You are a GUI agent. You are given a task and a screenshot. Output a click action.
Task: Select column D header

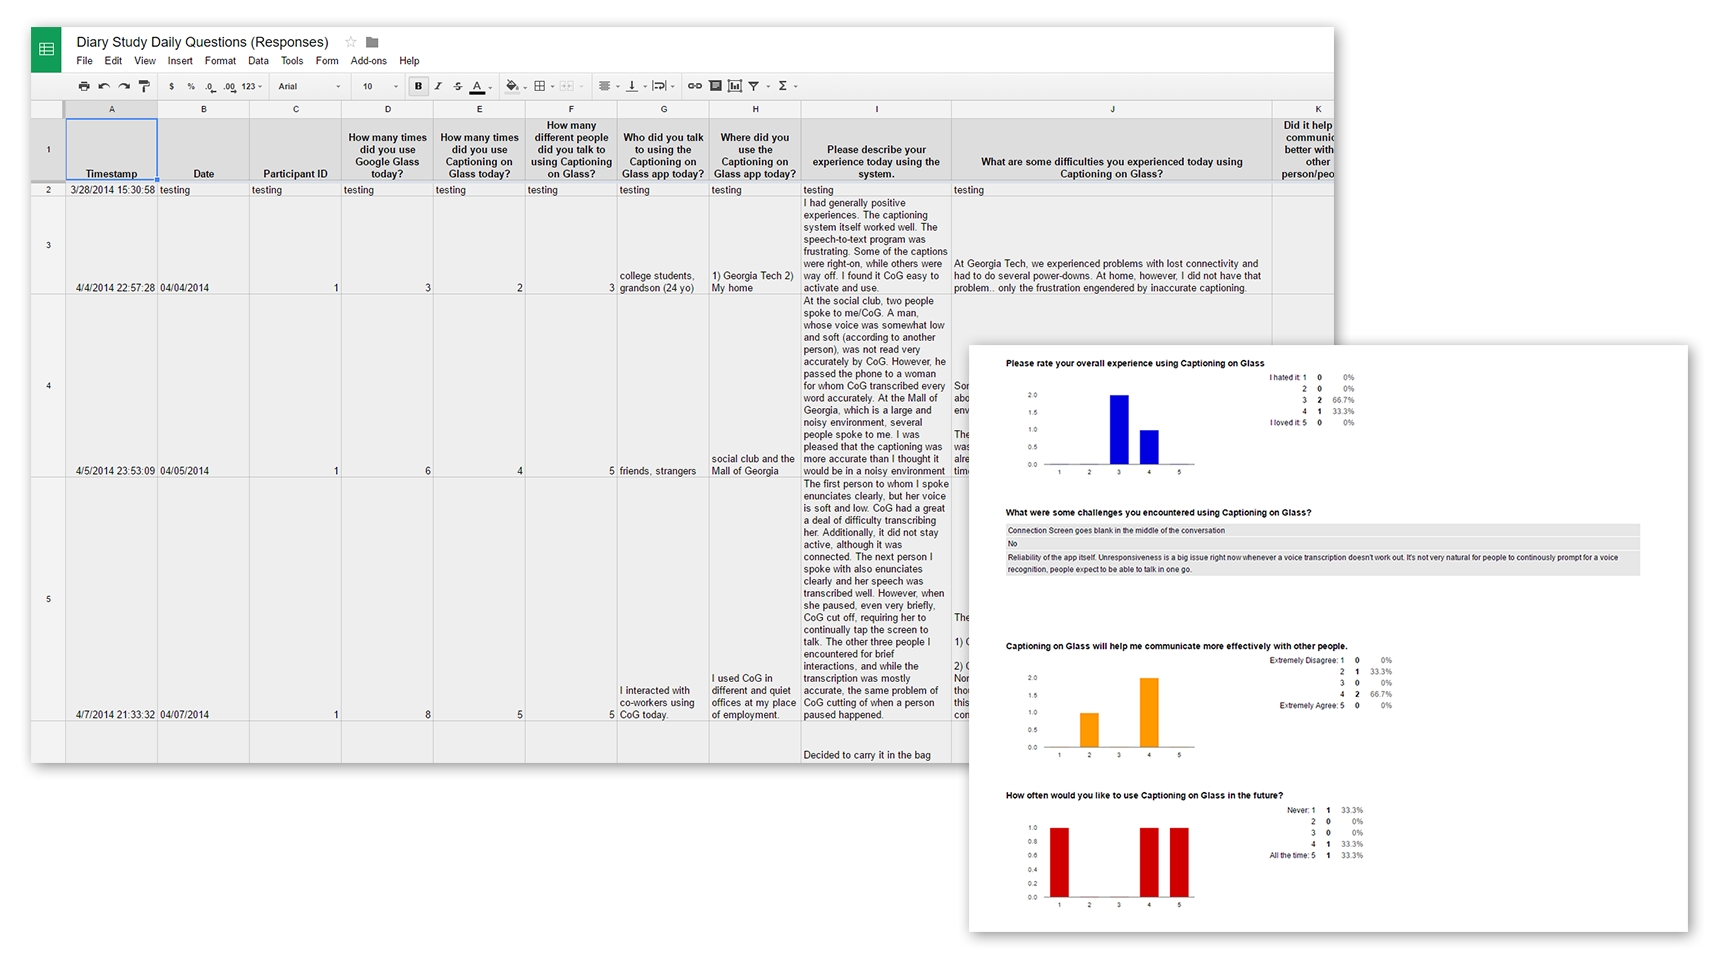(387, 109)
